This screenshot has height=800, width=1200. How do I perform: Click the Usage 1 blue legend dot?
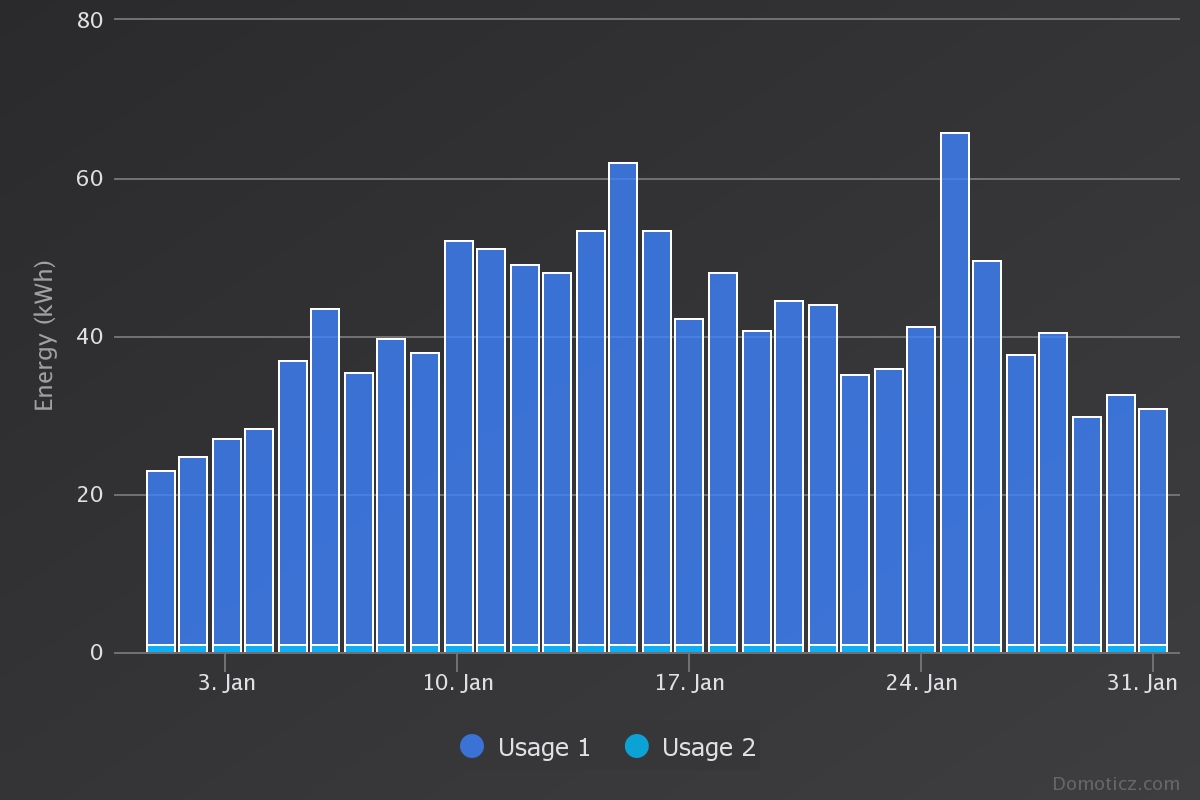click(472, 746)
